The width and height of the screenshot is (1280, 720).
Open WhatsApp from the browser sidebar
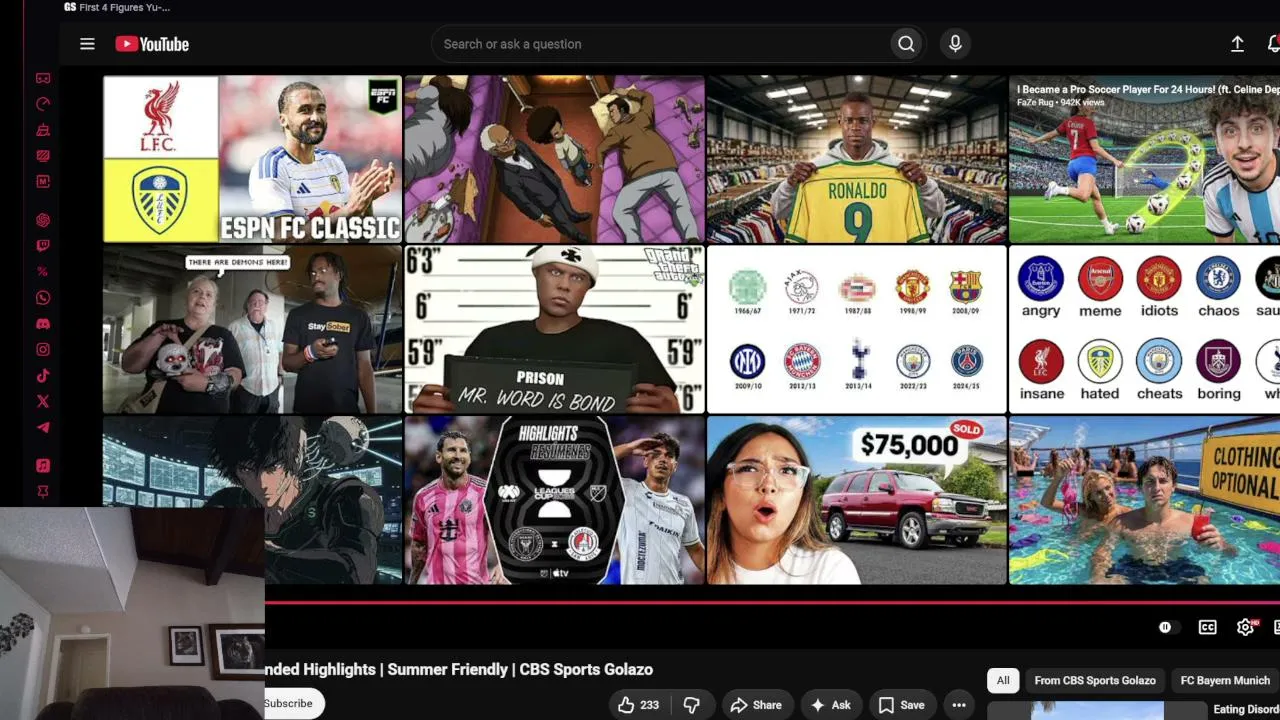pos(43,298)
